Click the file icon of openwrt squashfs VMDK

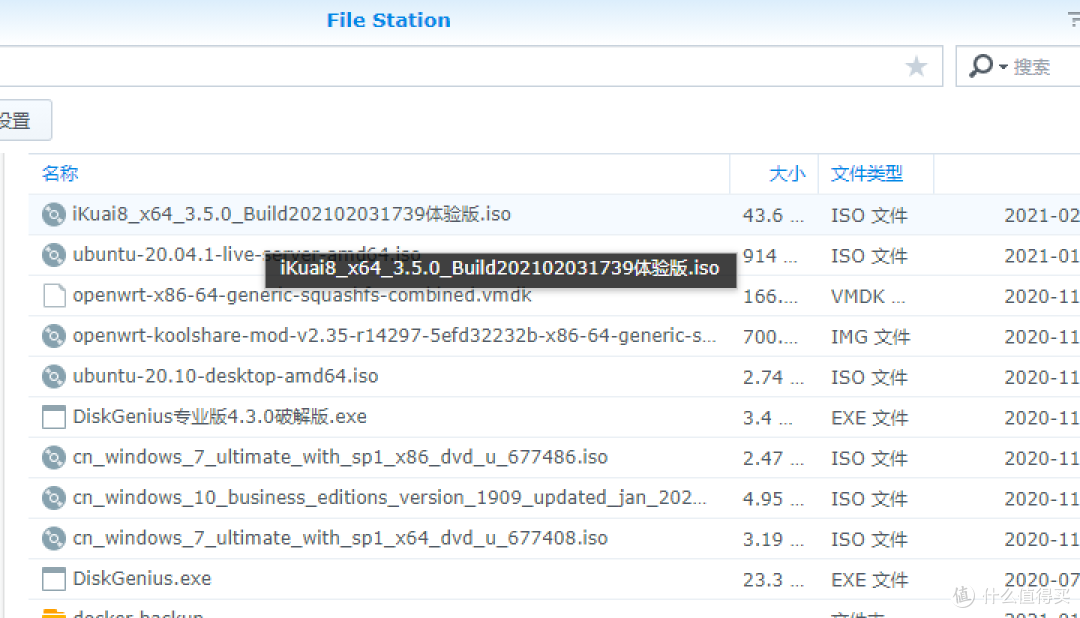[x=53, y=295]
